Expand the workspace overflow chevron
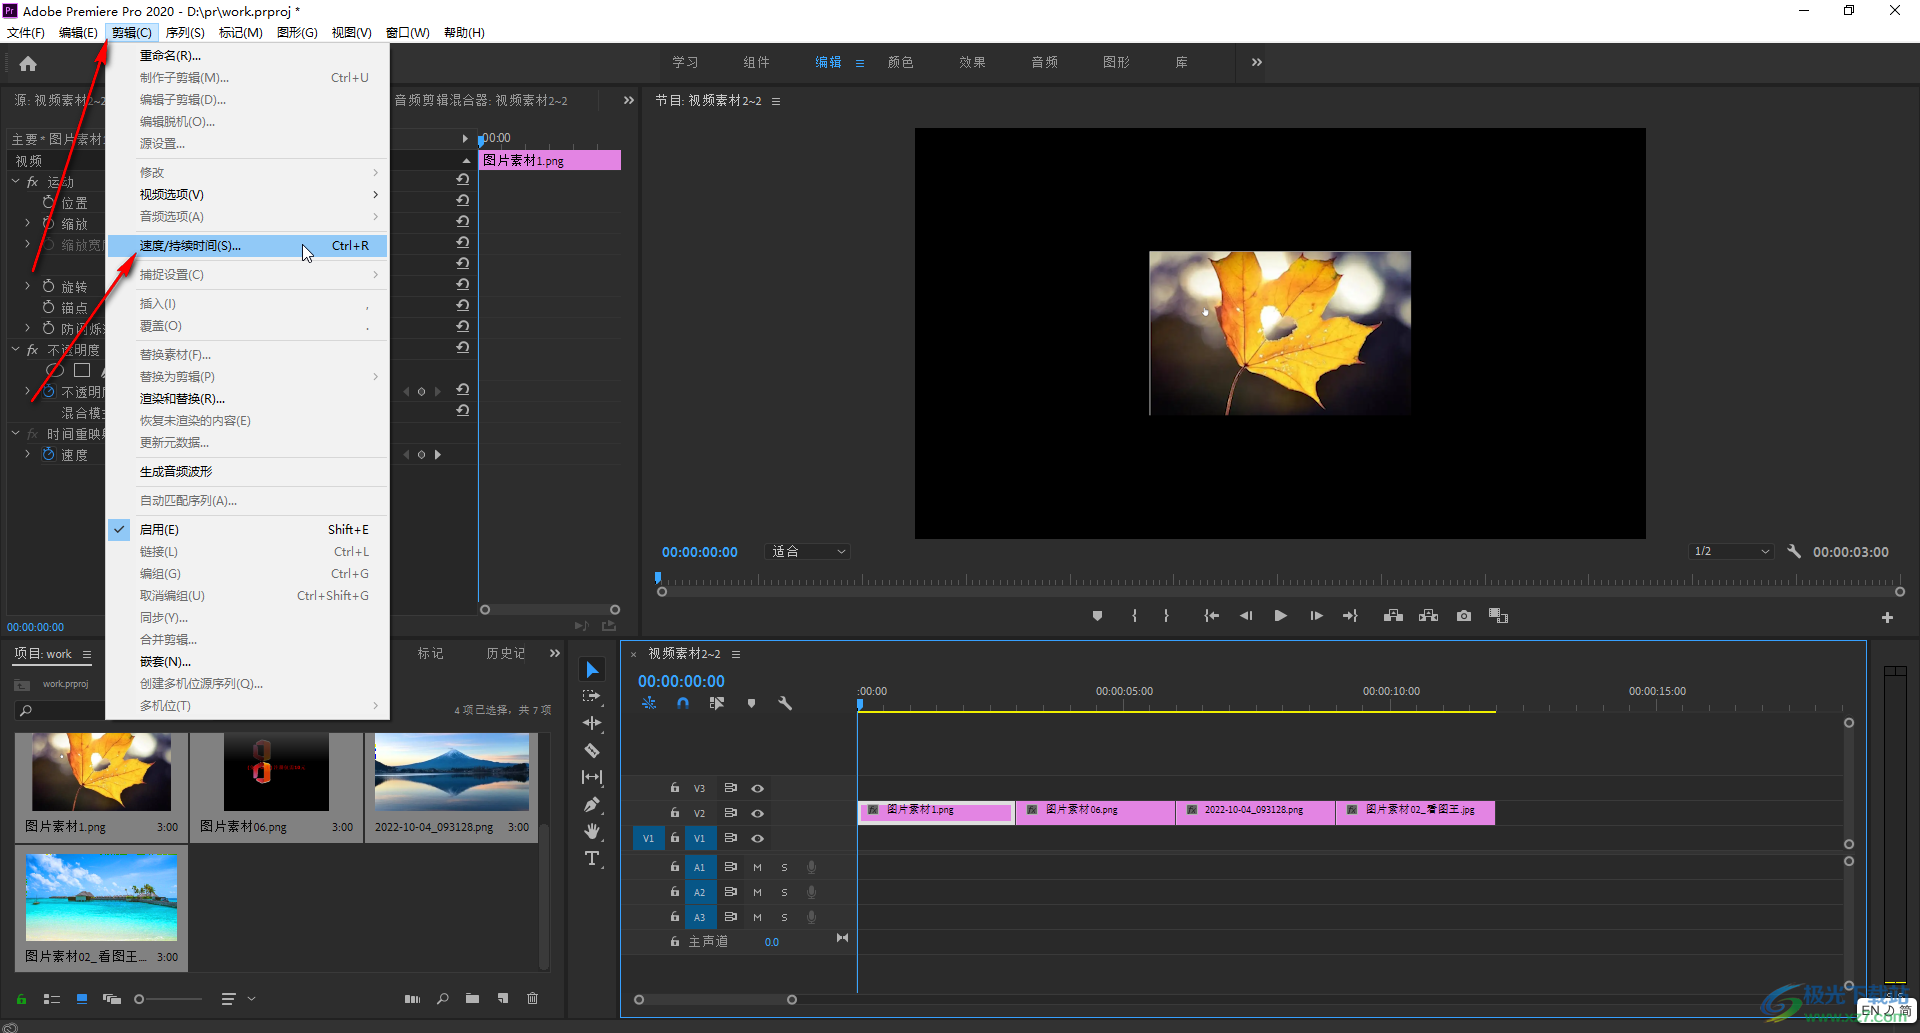The height and width of the screenshot is (1033, 1920). [x=1257, y=62]
